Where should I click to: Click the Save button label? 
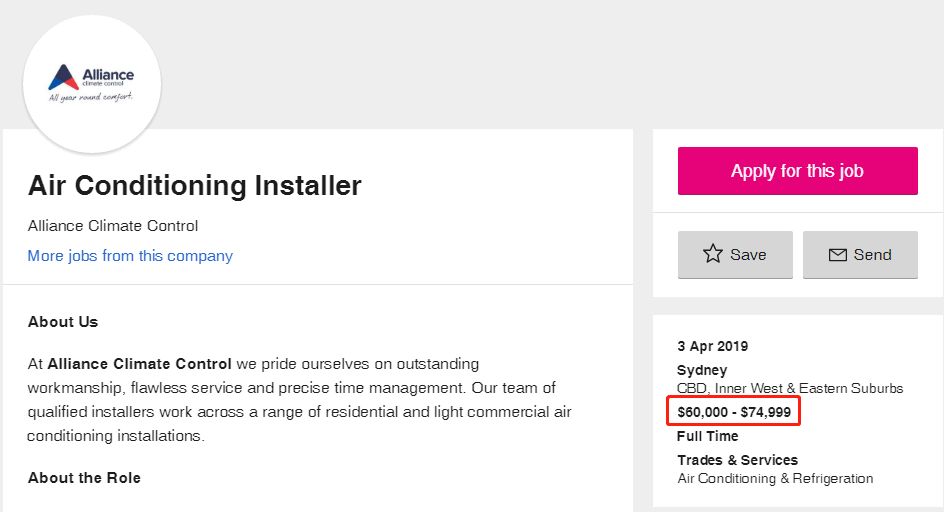[x=748, y=255]
